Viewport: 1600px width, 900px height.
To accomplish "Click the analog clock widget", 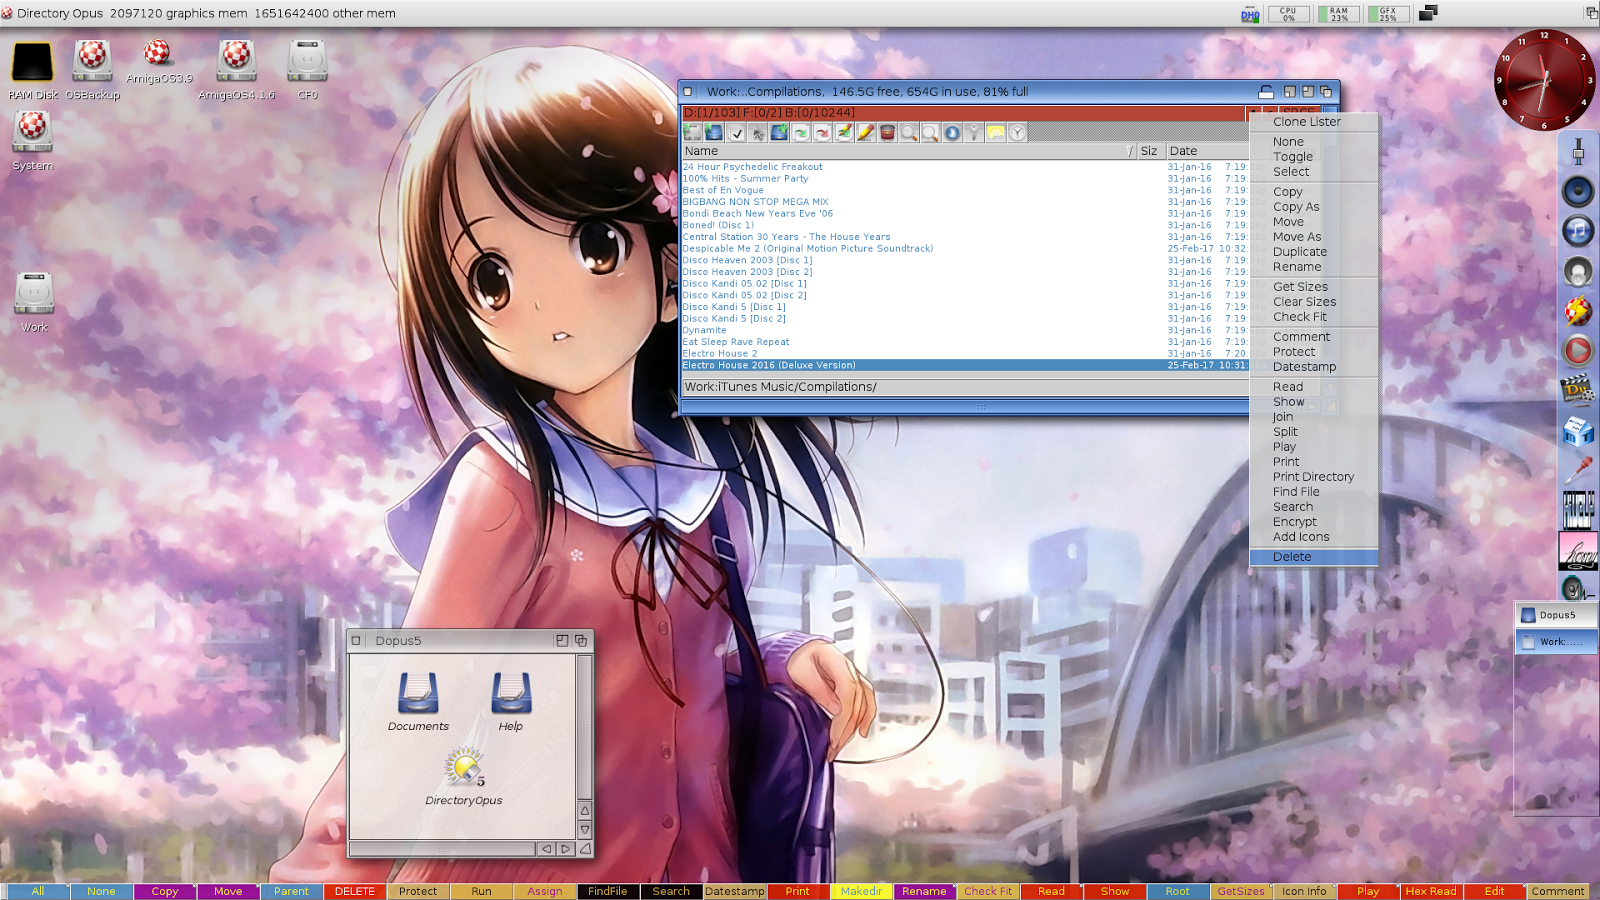I will tap(1545, 80).
